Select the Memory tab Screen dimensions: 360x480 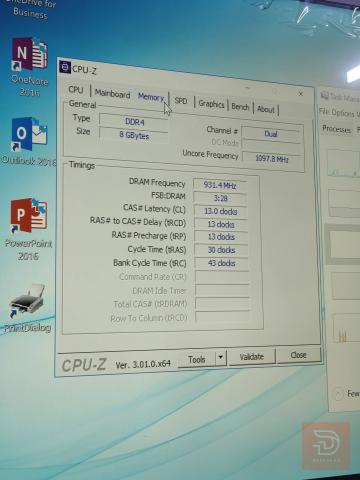coord(151,97)
